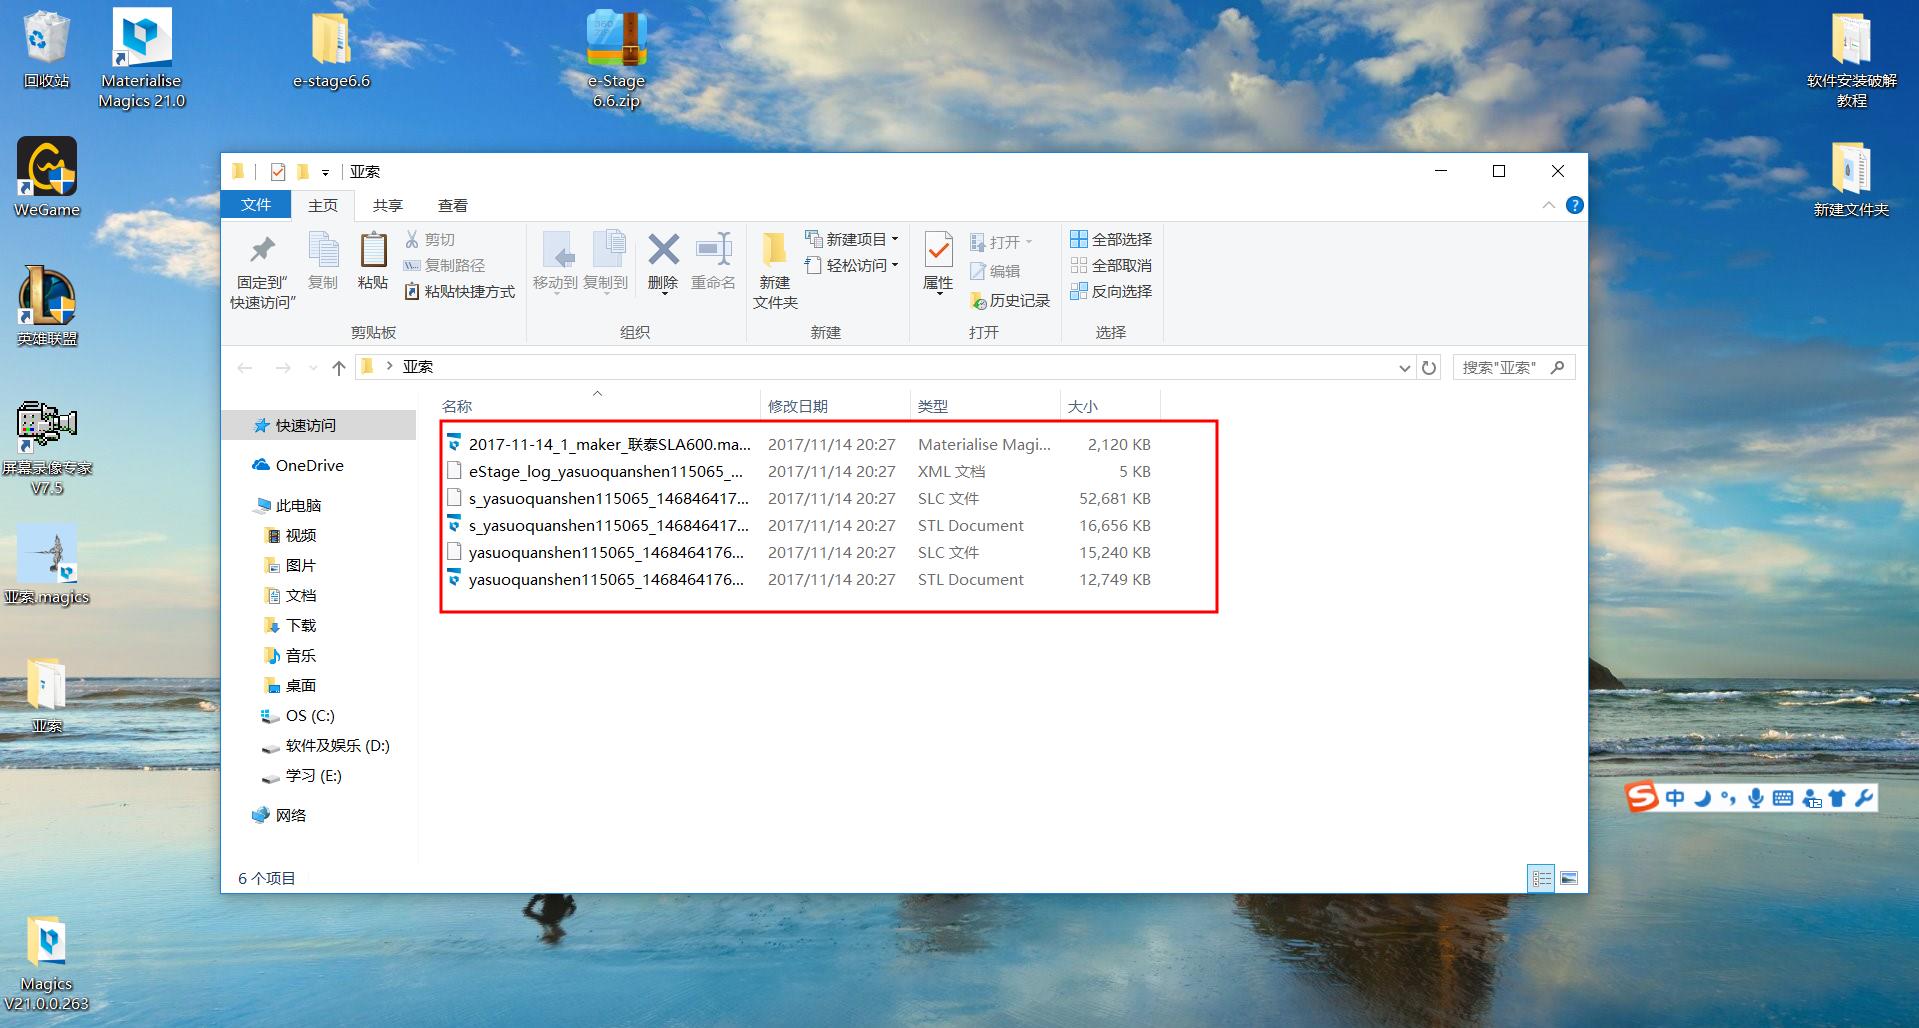Switch to the View (查看) ribbon tab
Image resolution: width=1919 pixels, height=1028 pixels.
(x=452, y=205)
